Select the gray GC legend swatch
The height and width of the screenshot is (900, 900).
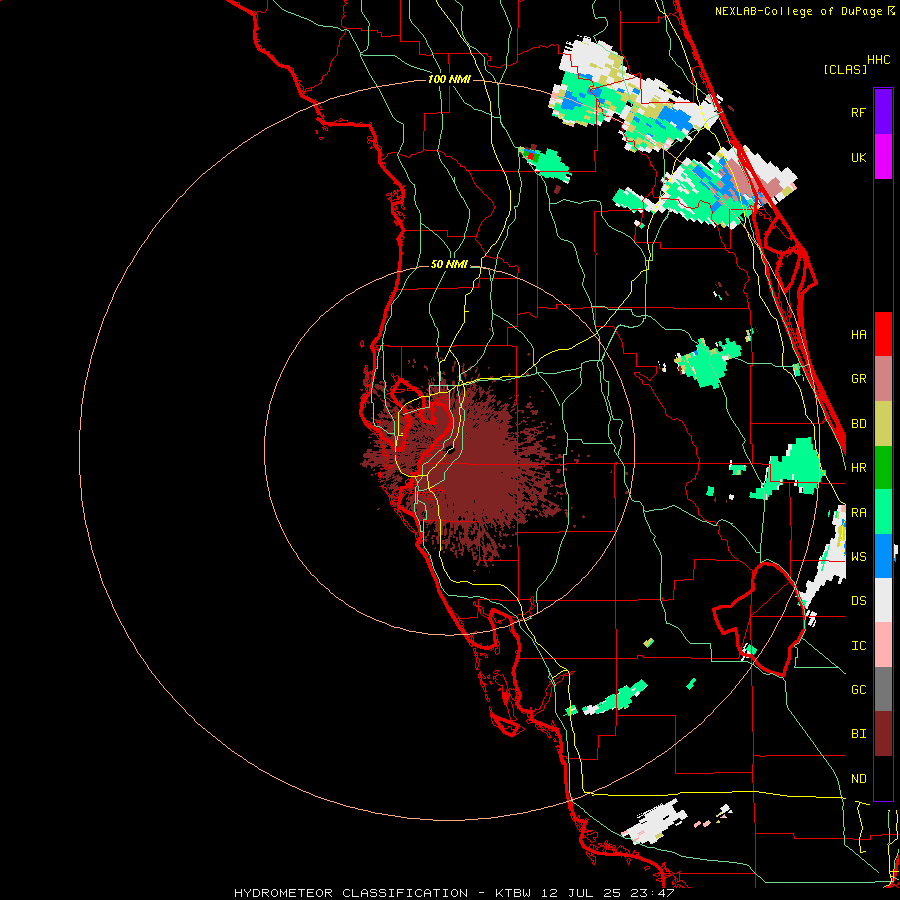tap(883, 689)
